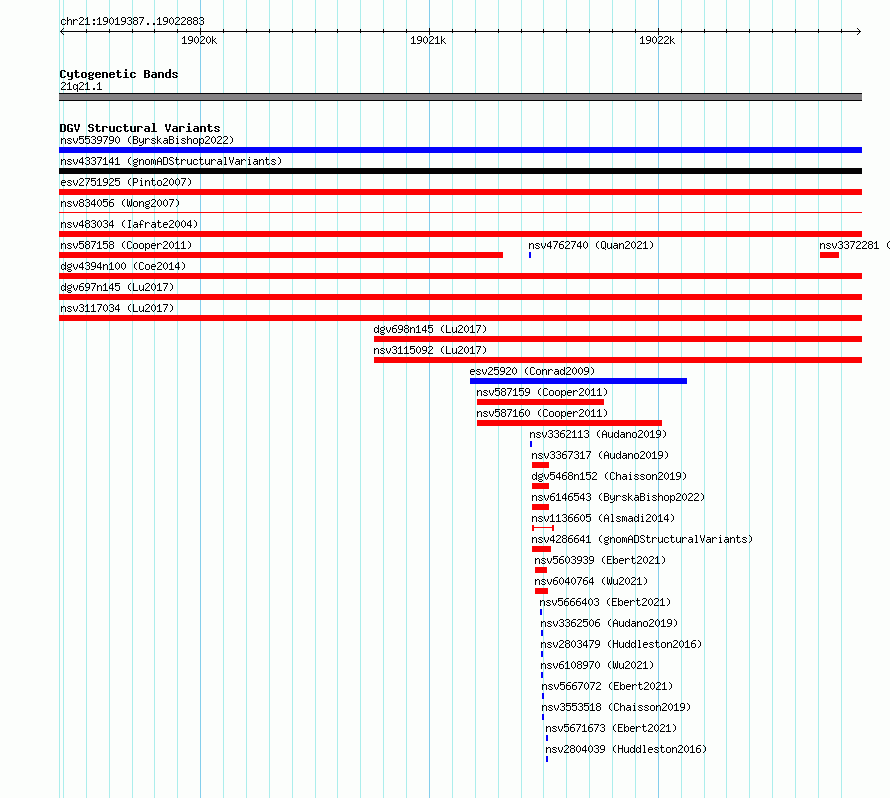Click the red dgv698n145 variant bar
Viewport: 890px width, 798px height.
point(618,339)
